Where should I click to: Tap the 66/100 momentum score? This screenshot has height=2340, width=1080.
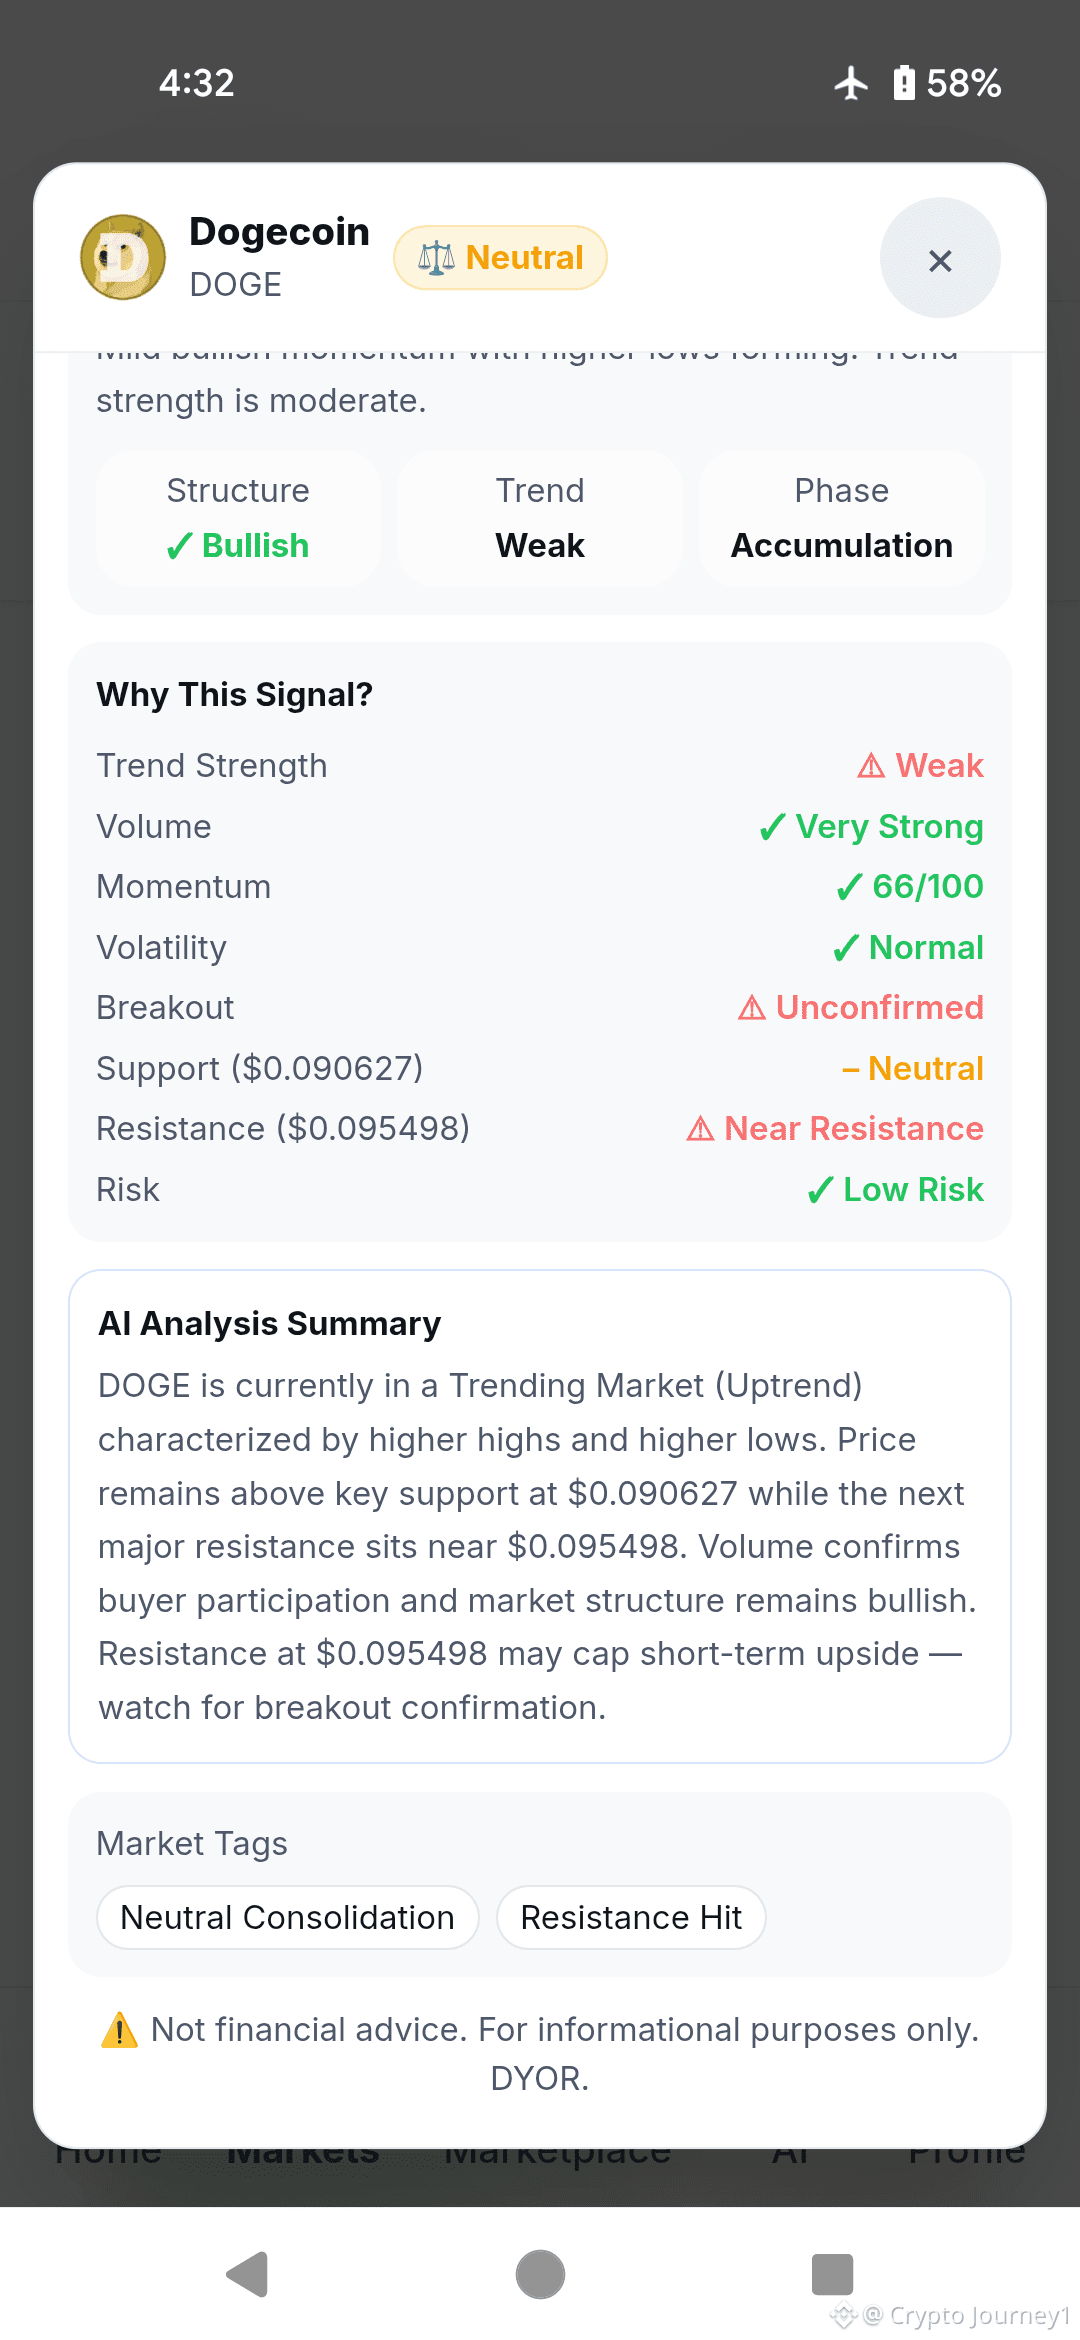pos(927,887)
